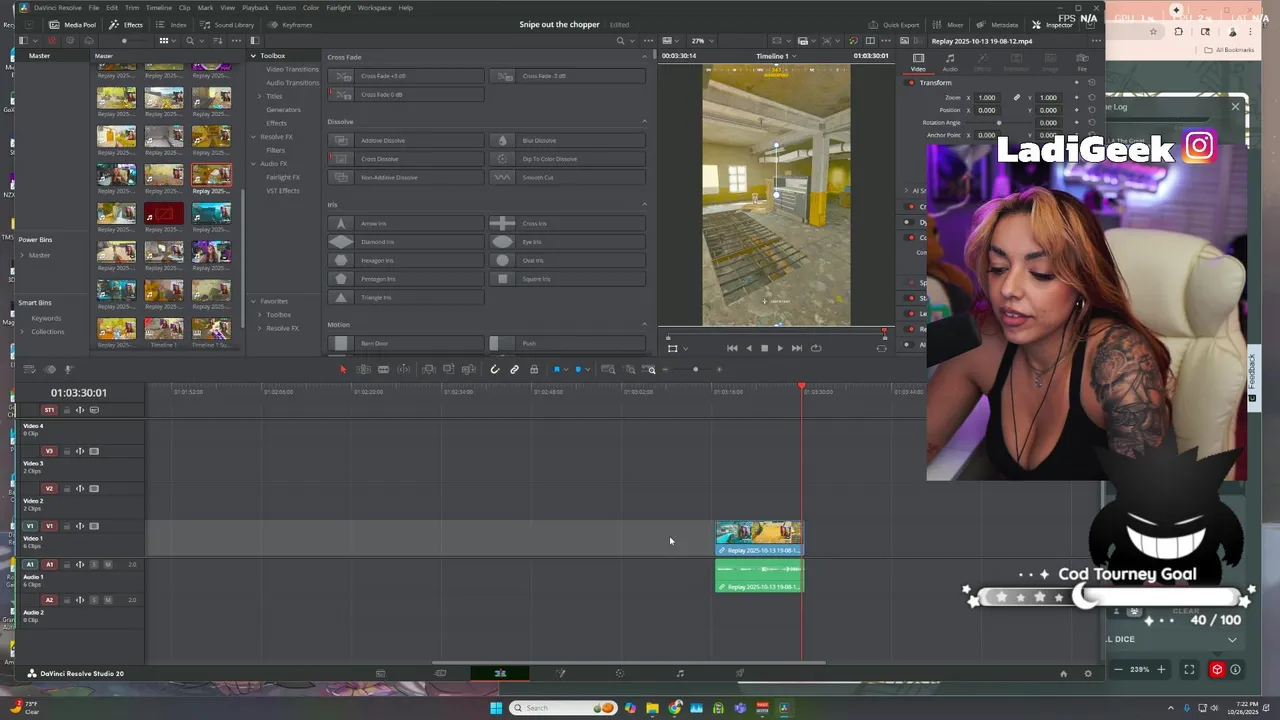This screenshot has height=720, width=1280.
Task: Open the Fusion page icon
Action: click(560, 673)
